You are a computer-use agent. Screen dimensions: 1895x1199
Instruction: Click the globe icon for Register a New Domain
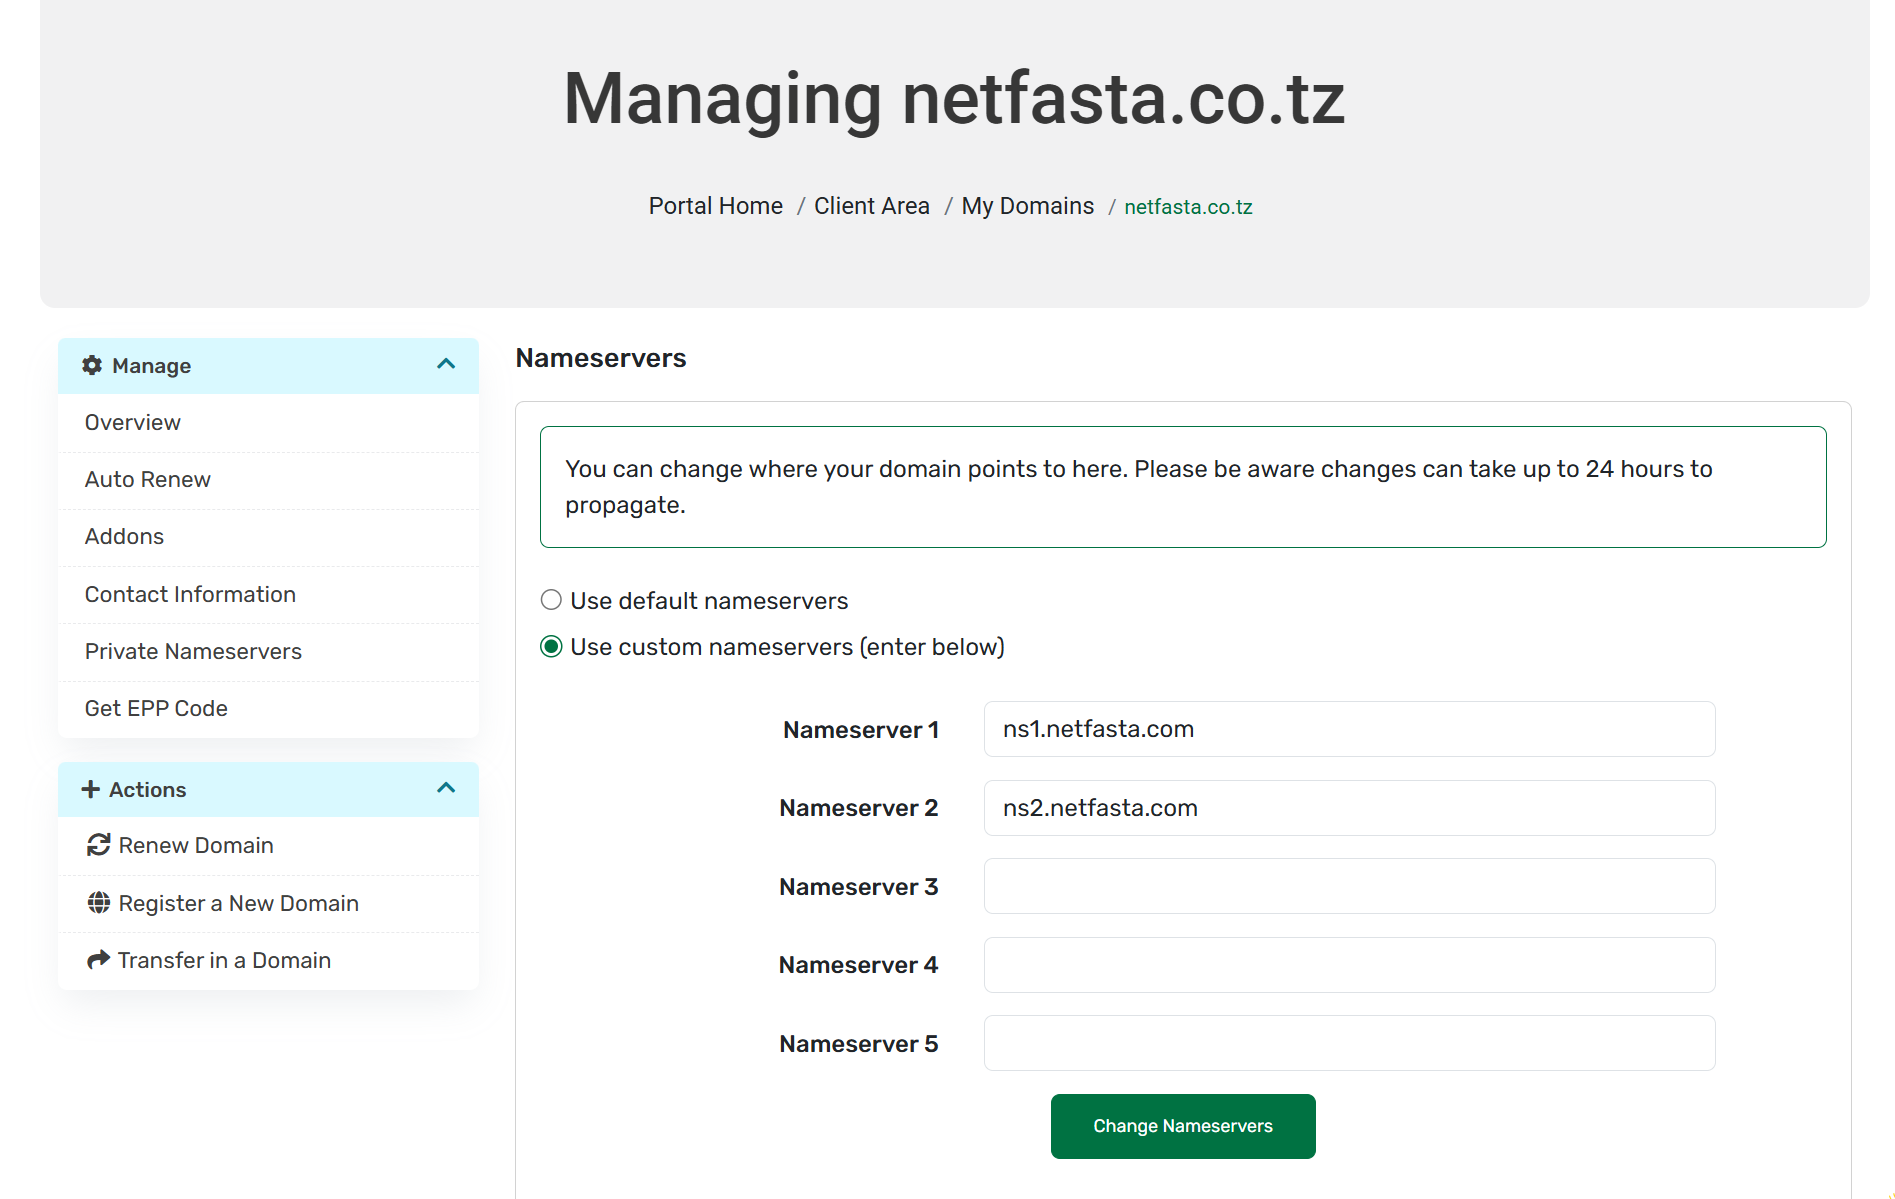pos(98,903)
